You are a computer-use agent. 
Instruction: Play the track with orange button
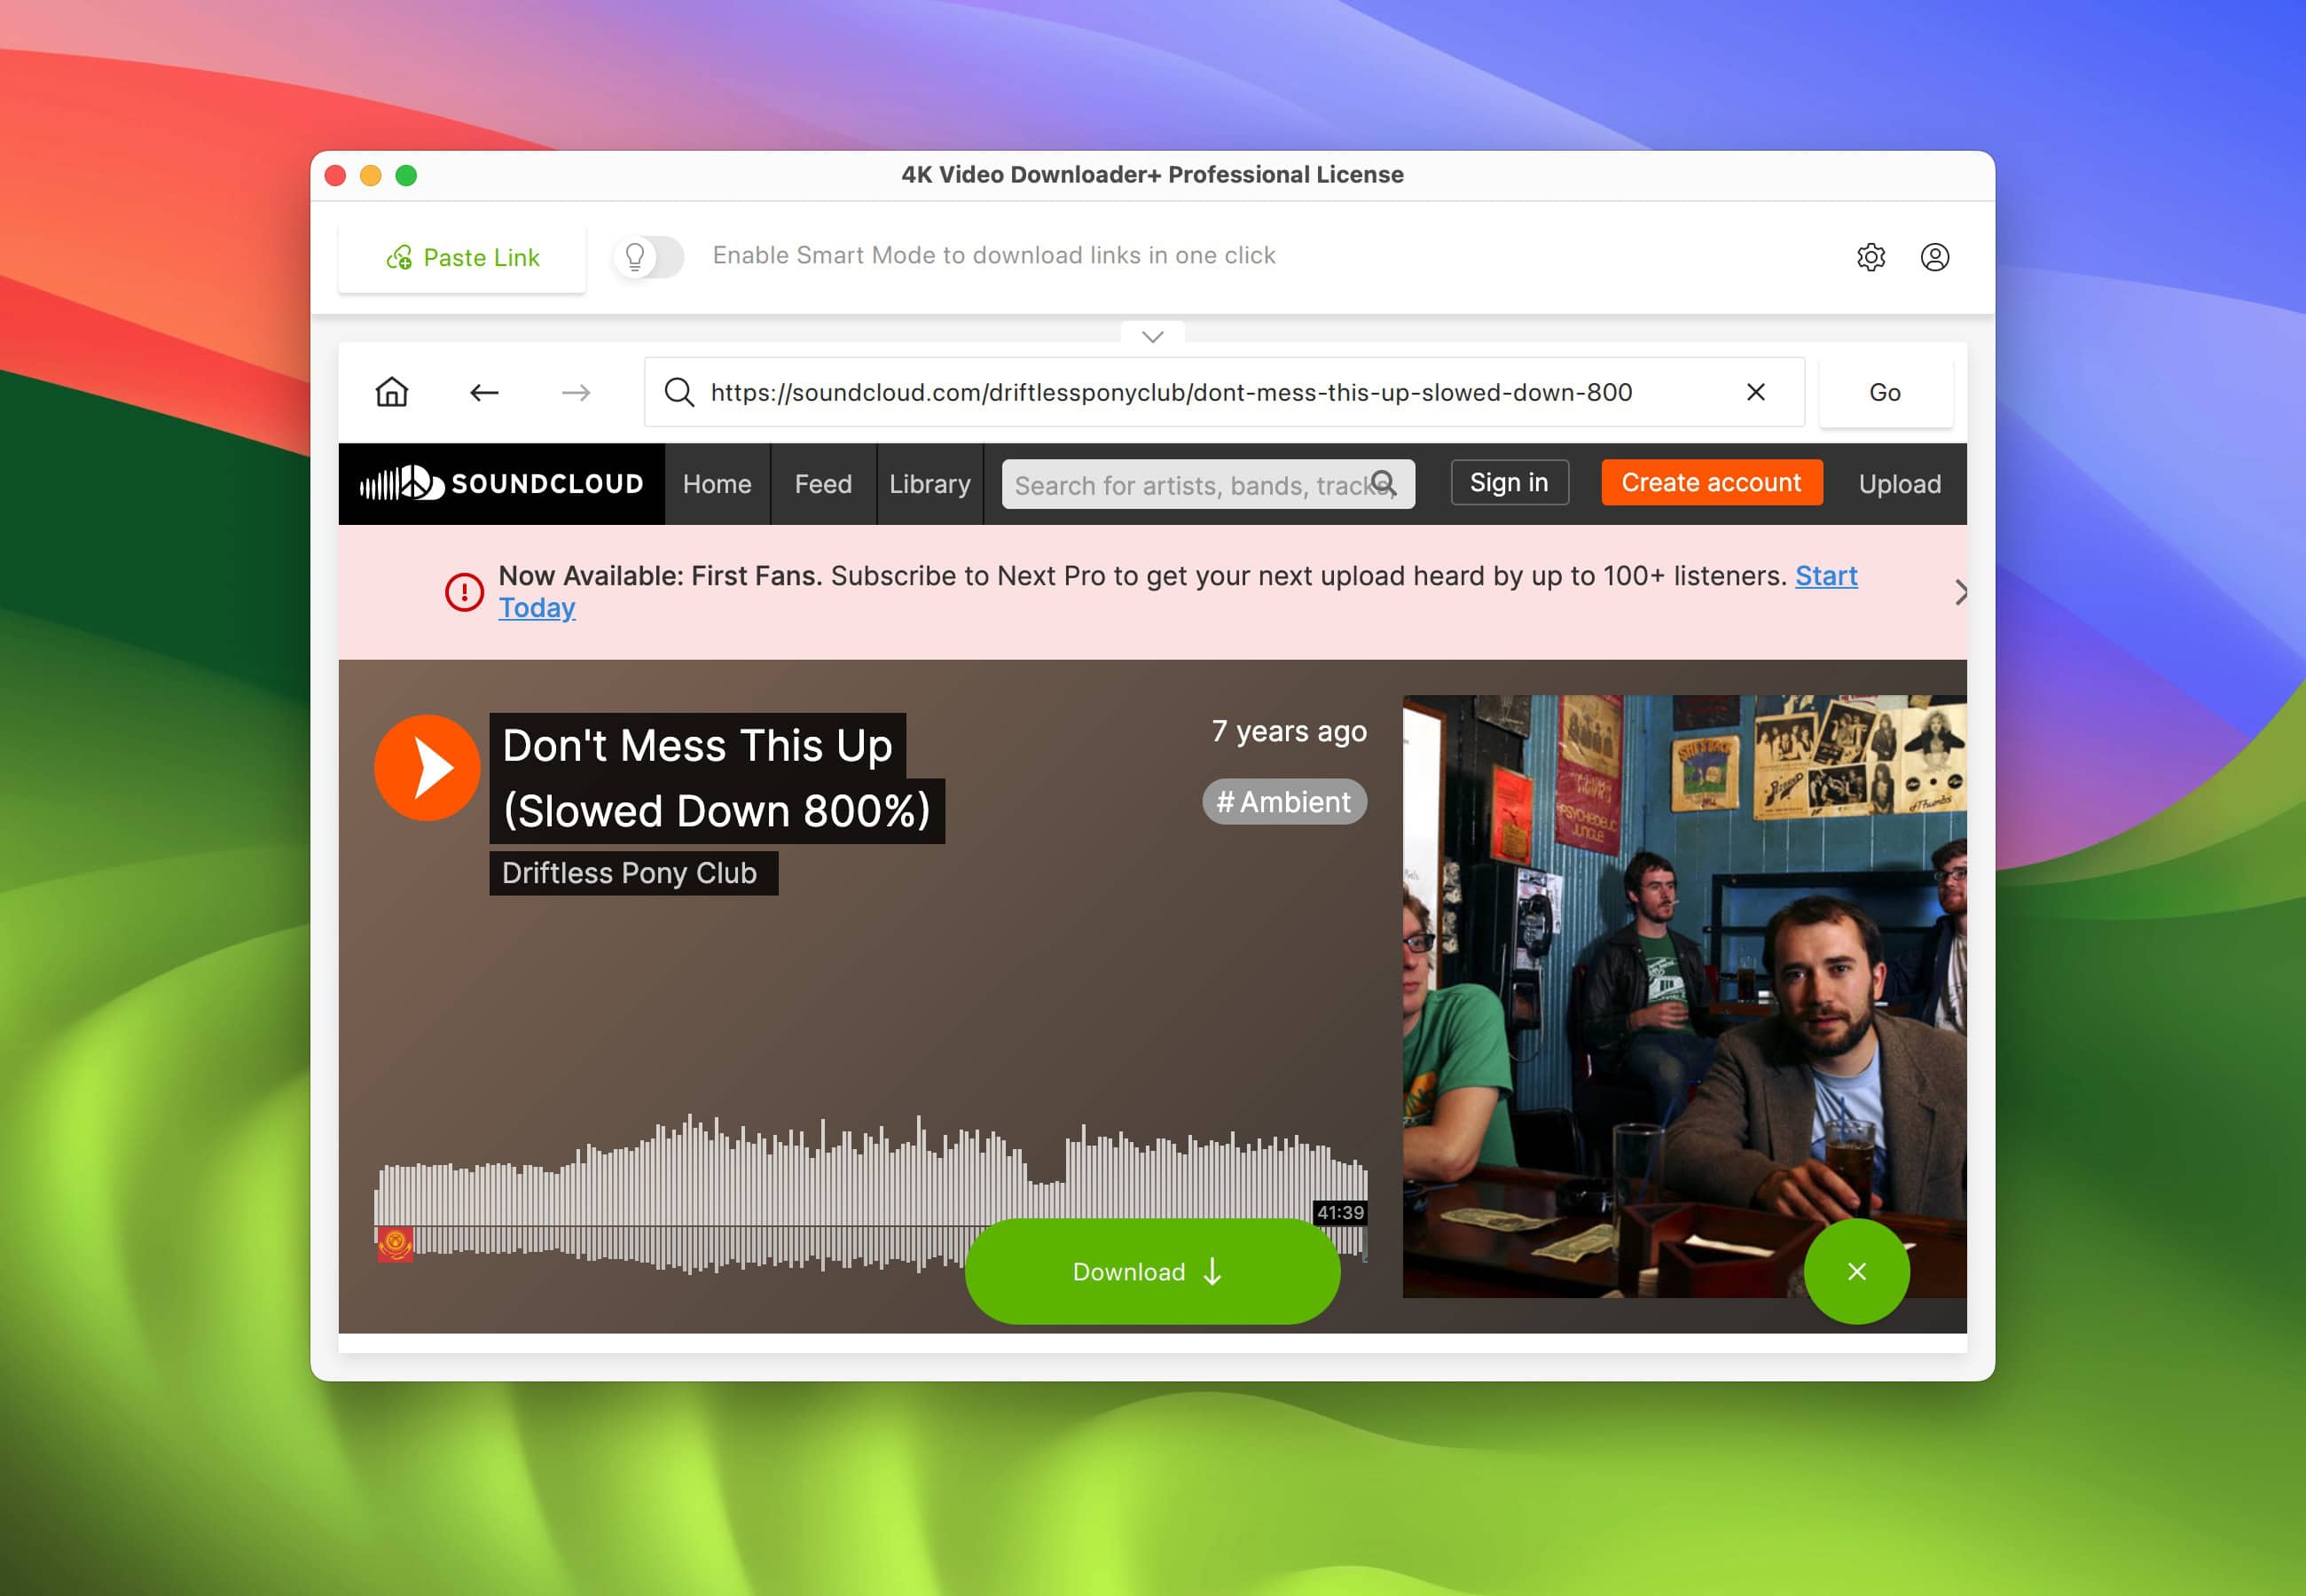point(427,768)
